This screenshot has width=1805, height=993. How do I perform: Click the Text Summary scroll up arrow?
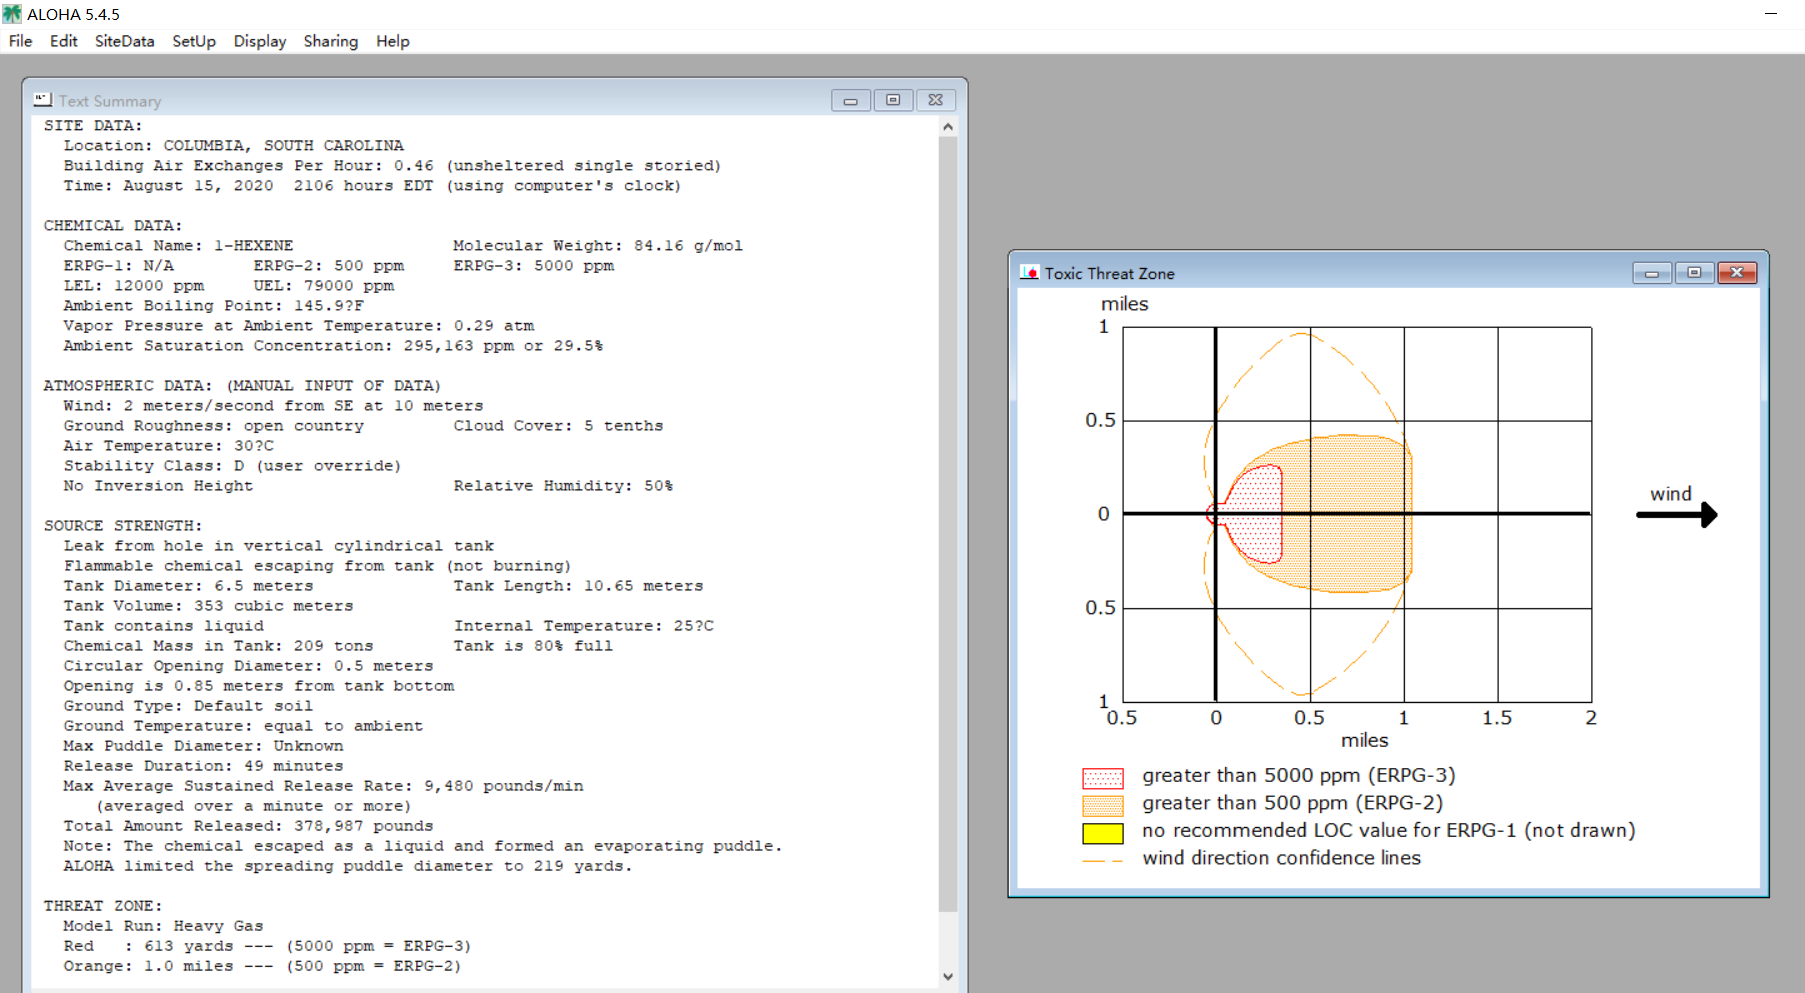(948, 127)
